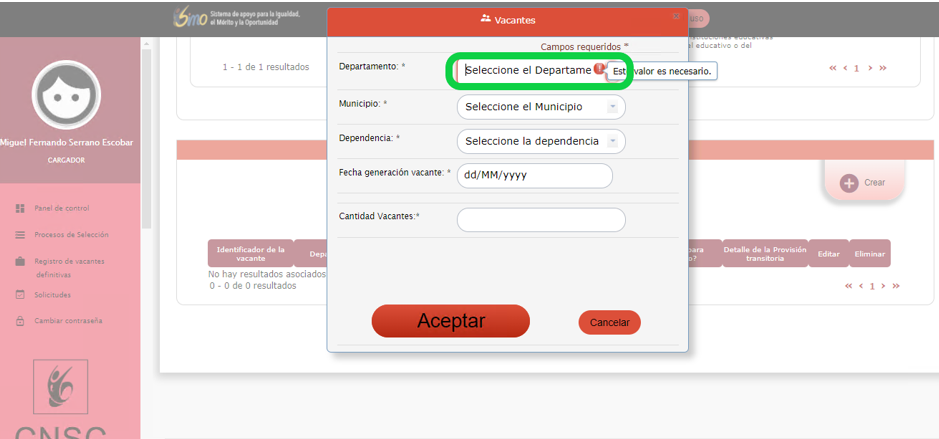Open the Dependencia dropdown list

(x=540, y=141)
